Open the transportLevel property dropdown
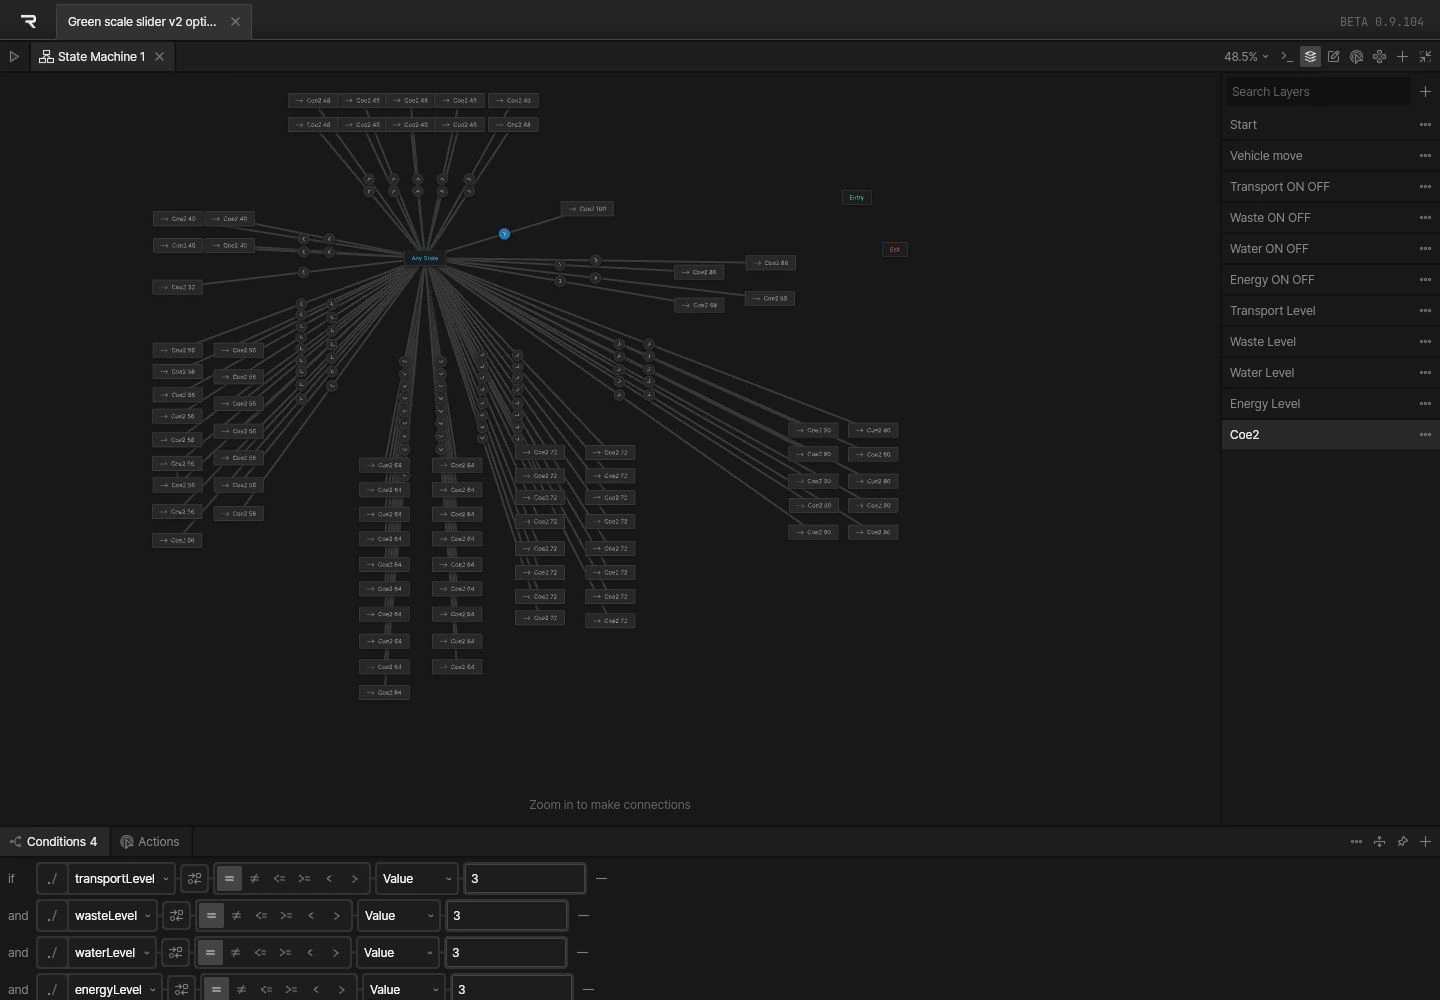This screenshot has height=1000, width=1440. [x=122, y=879]
